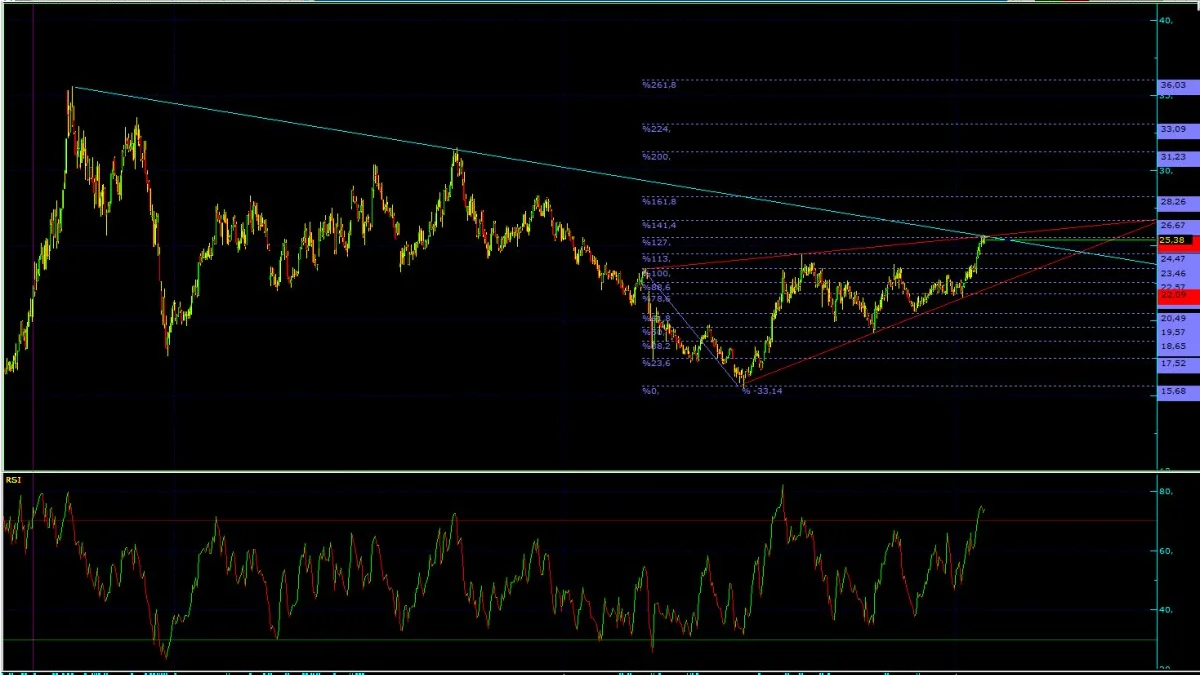Screen dimensions: 1200x675
Task: Select the %200, Fibonacci level label
Action: (656, 157)
